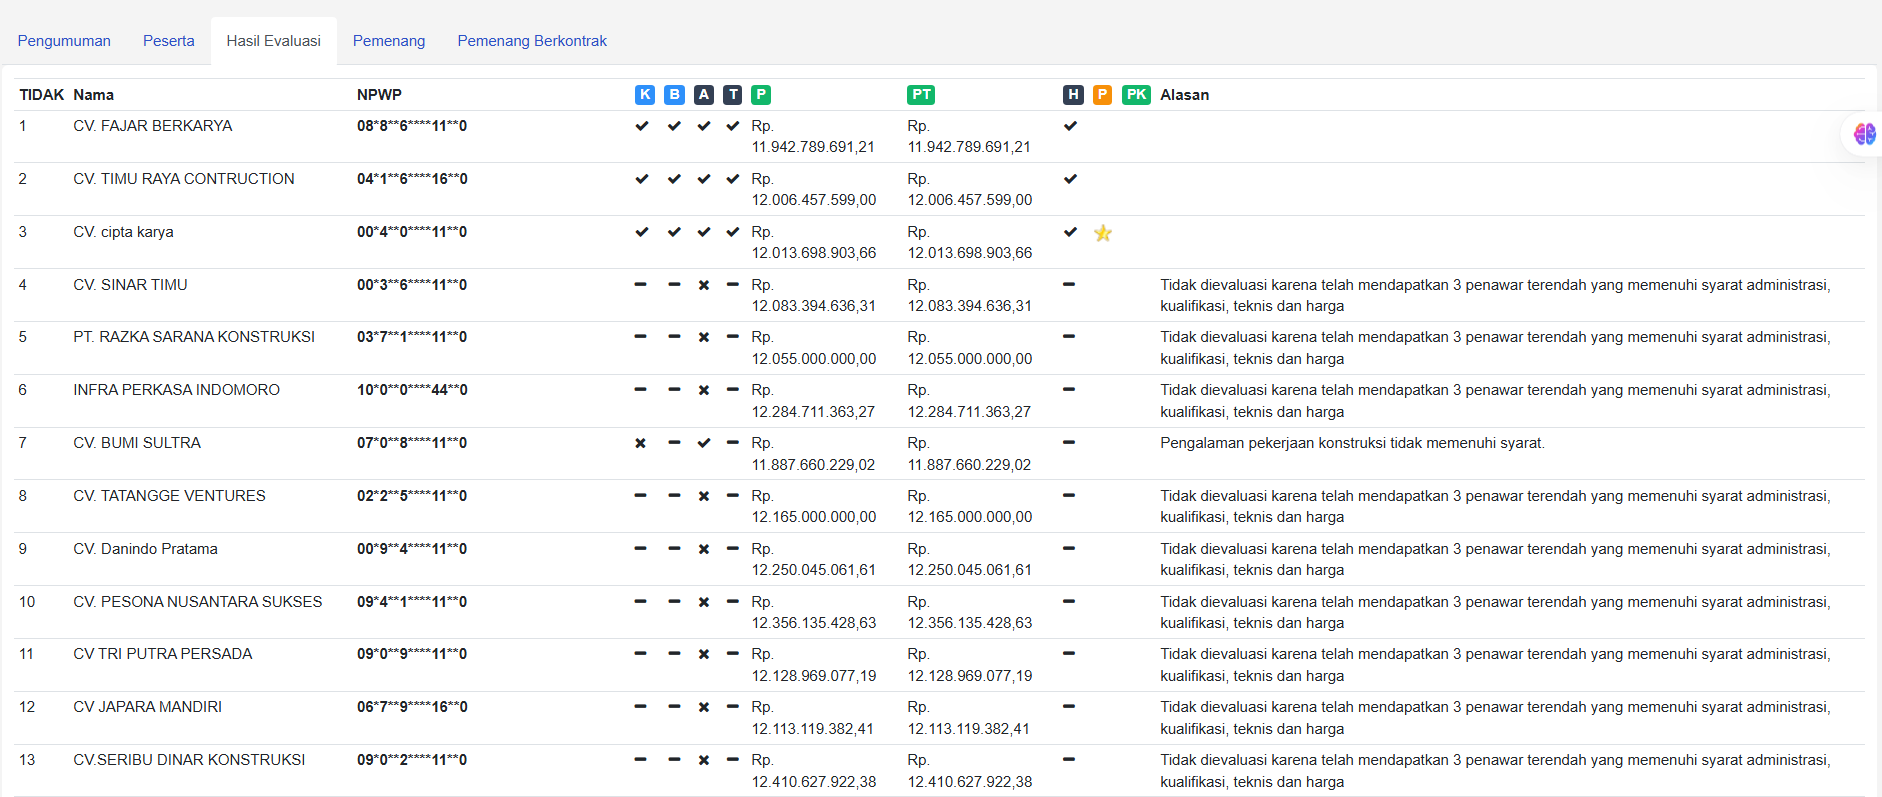This screenshot has width=1882, height=797.
Task: Click reason 'Pengalaman pekerjaan konstruksi tidak memenuhi syarat'
Action: [x=1352, y=443]
